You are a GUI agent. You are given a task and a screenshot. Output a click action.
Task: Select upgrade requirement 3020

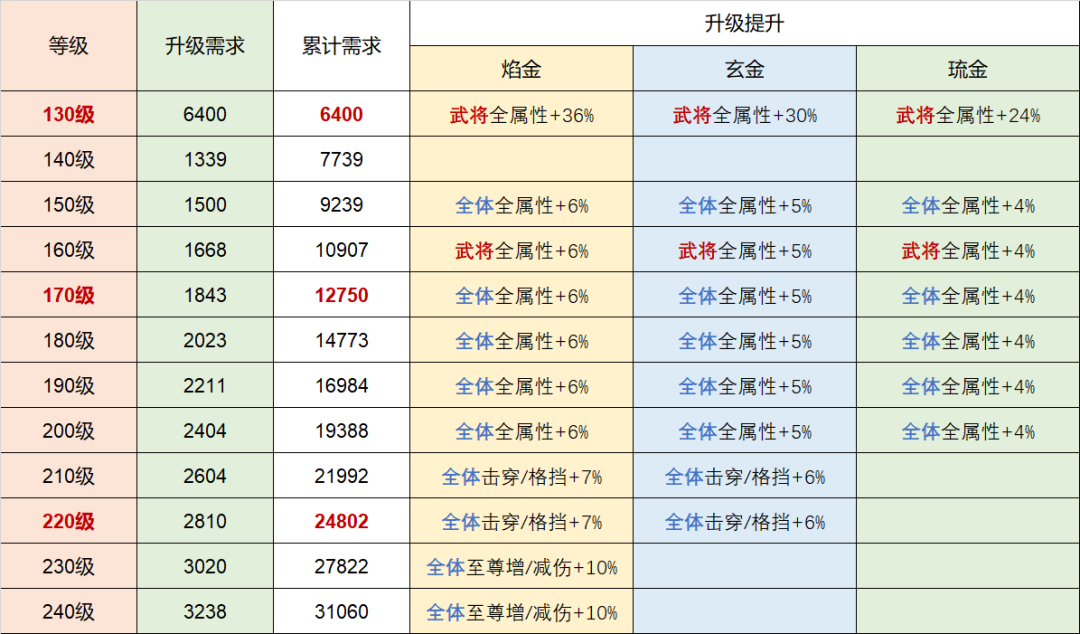pyautogui.click(x=205, y=566)
